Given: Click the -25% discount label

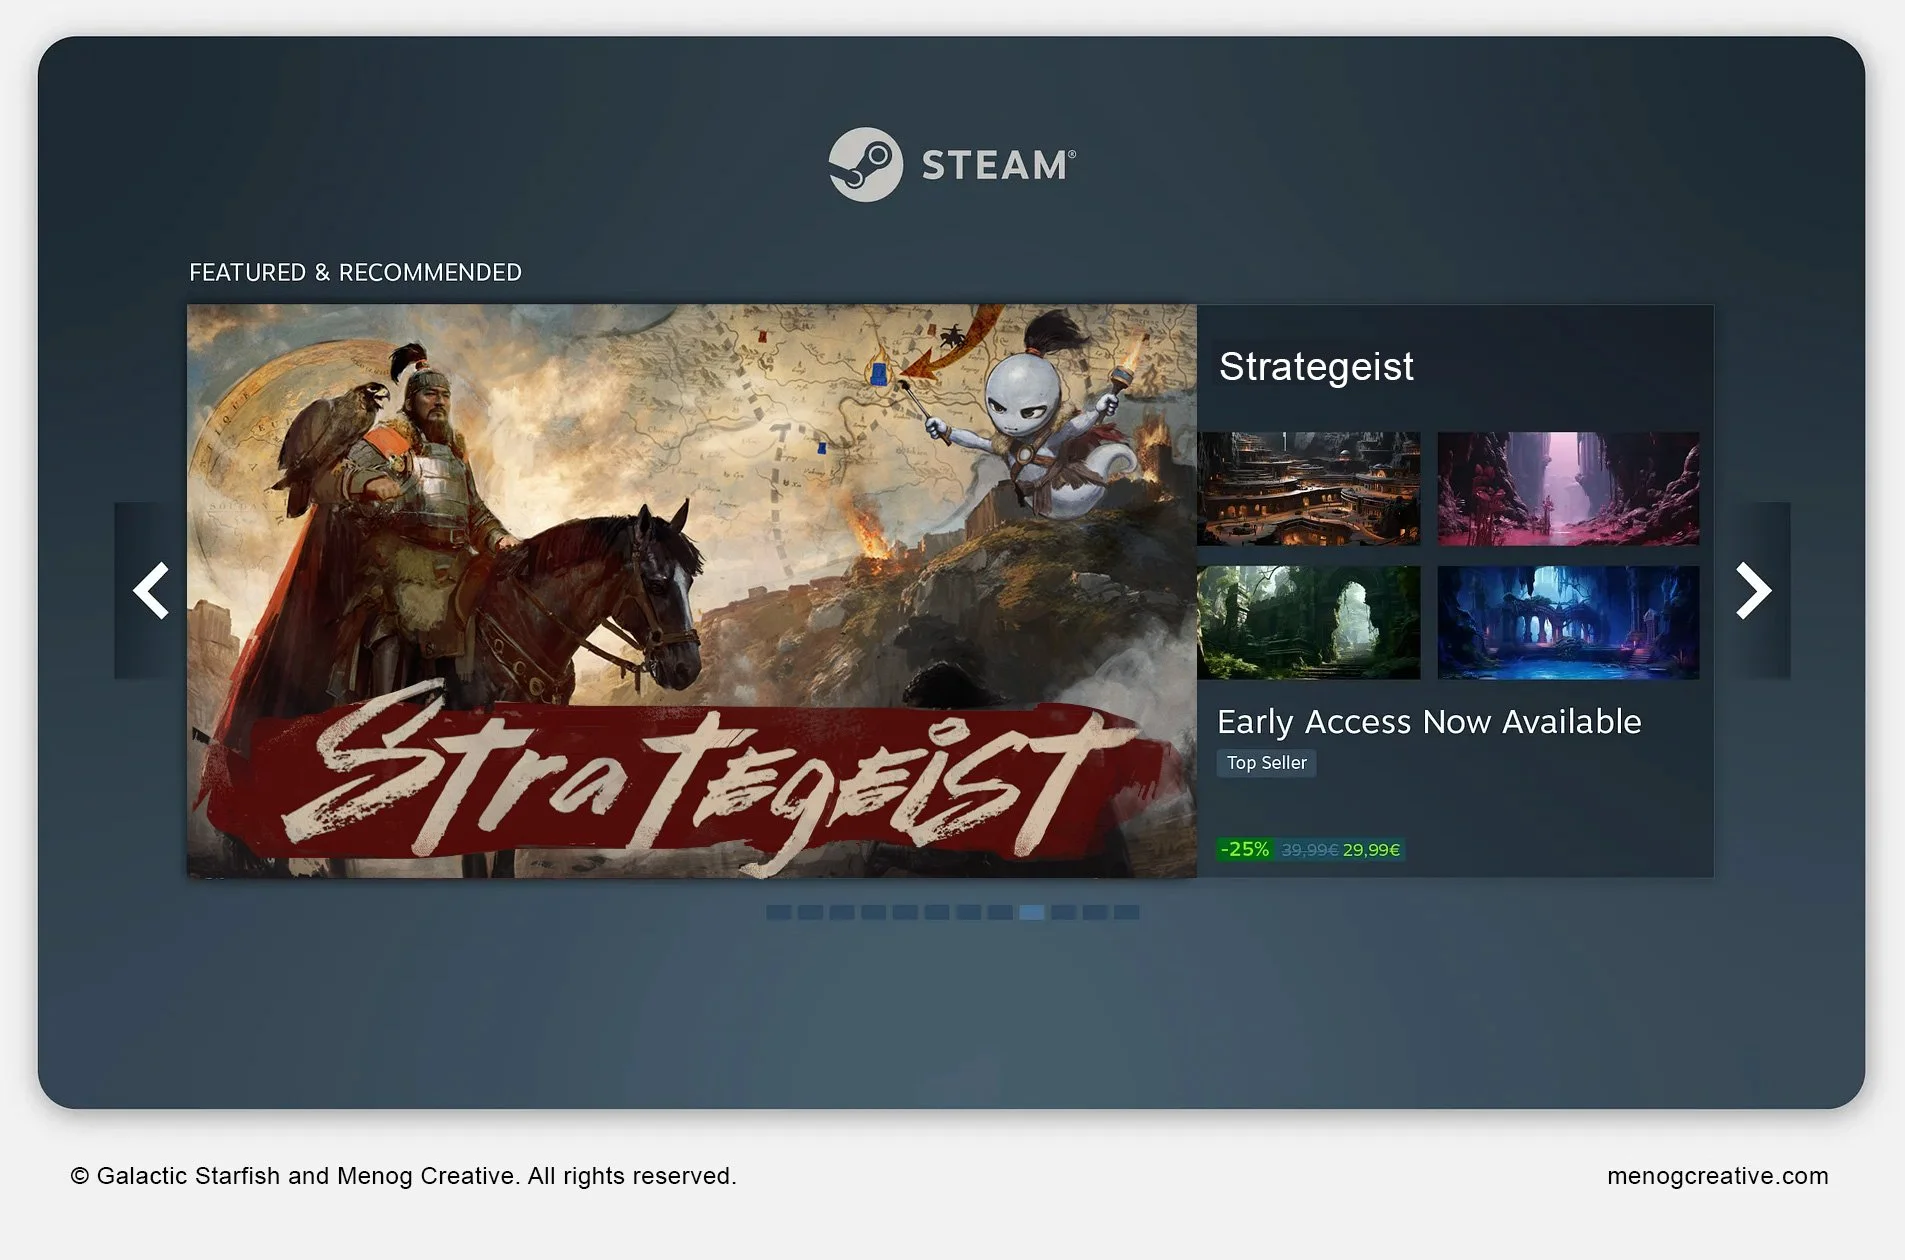Looking at the screenshot, I should [1244, 849].
